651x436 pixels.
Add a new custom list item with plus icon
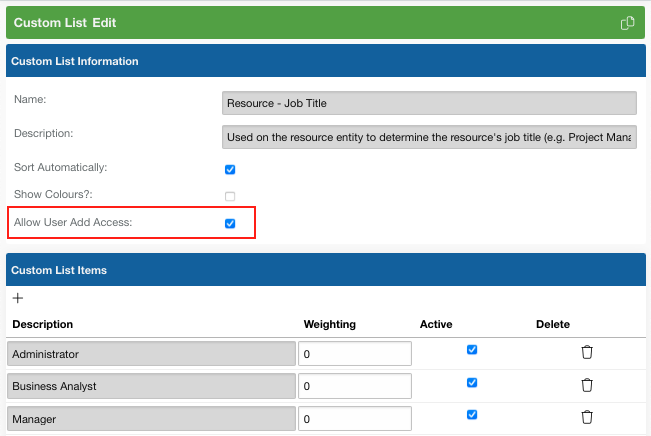pos(18,298)
